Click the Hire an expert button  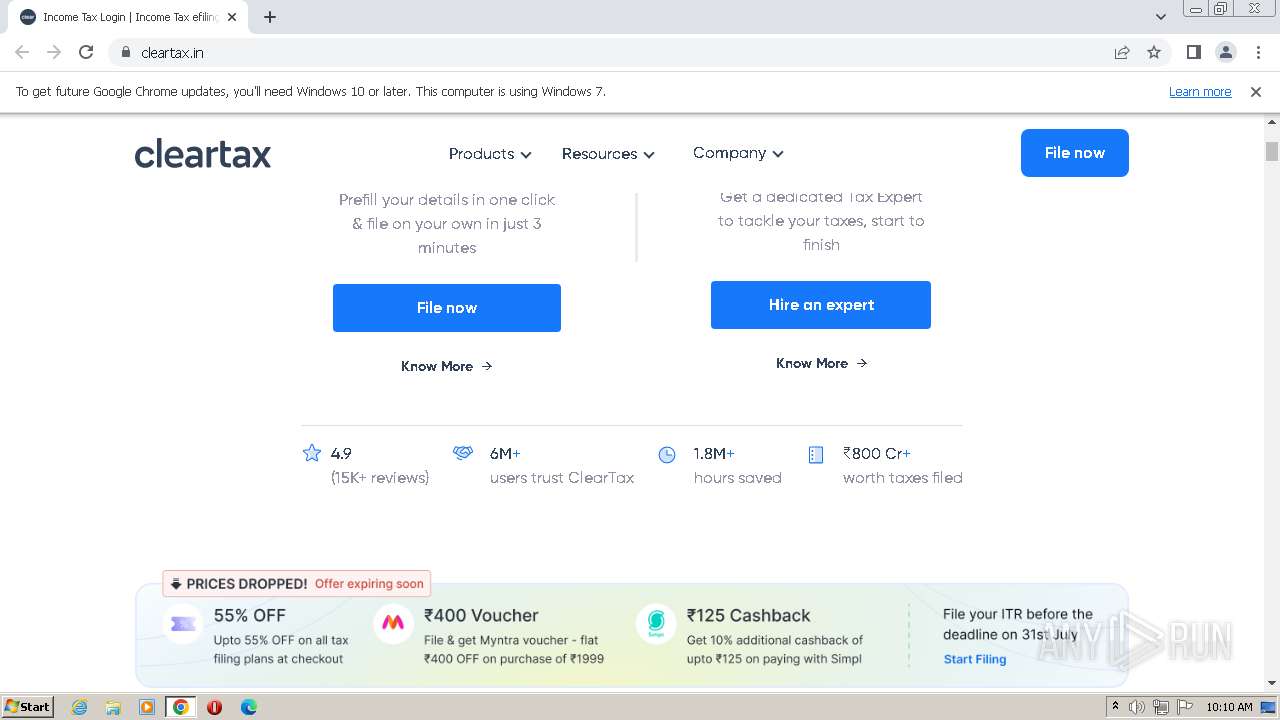[821, 305]
